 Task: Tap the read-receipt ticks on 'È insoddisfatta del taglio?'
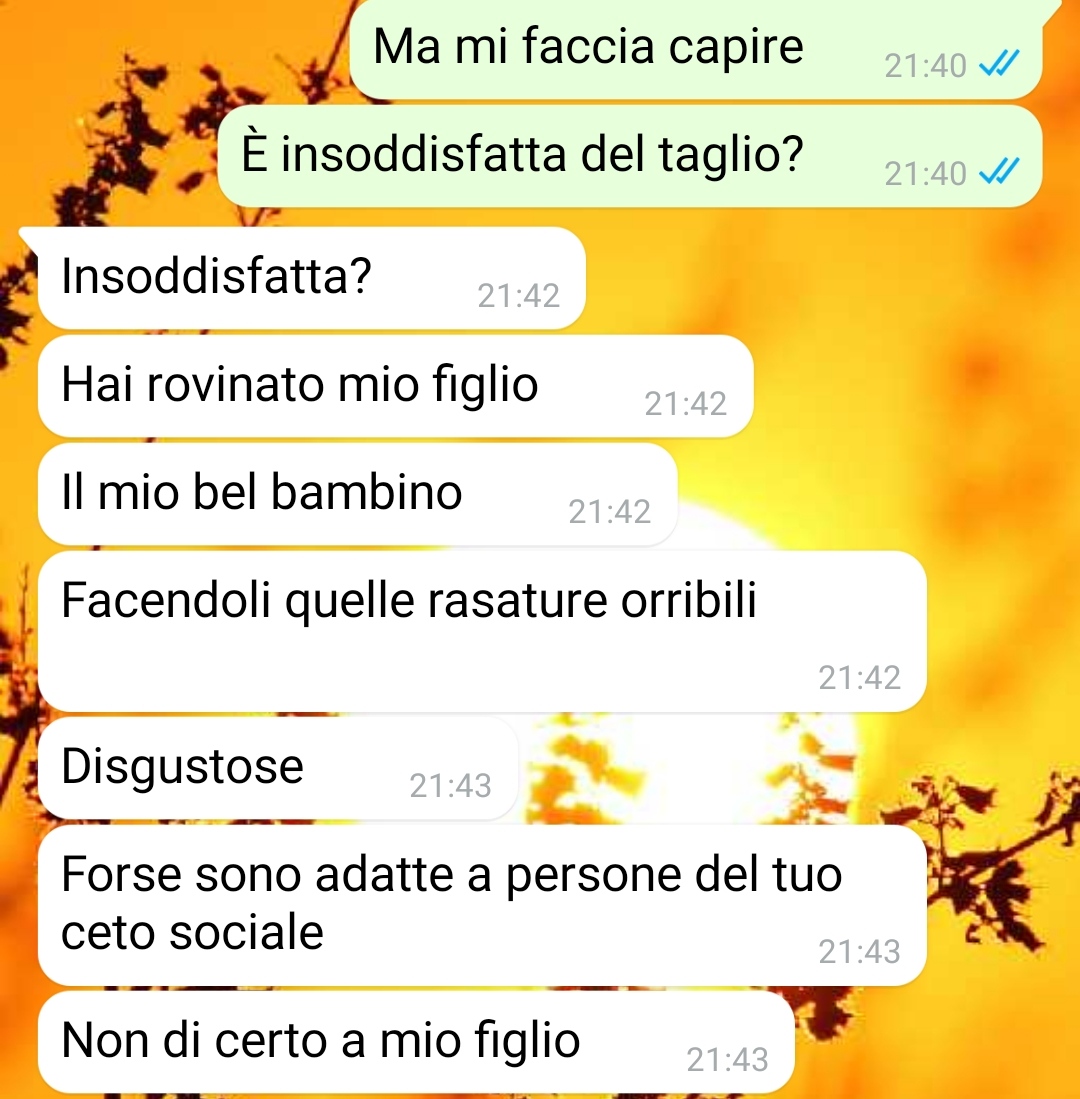click(999, 172)
